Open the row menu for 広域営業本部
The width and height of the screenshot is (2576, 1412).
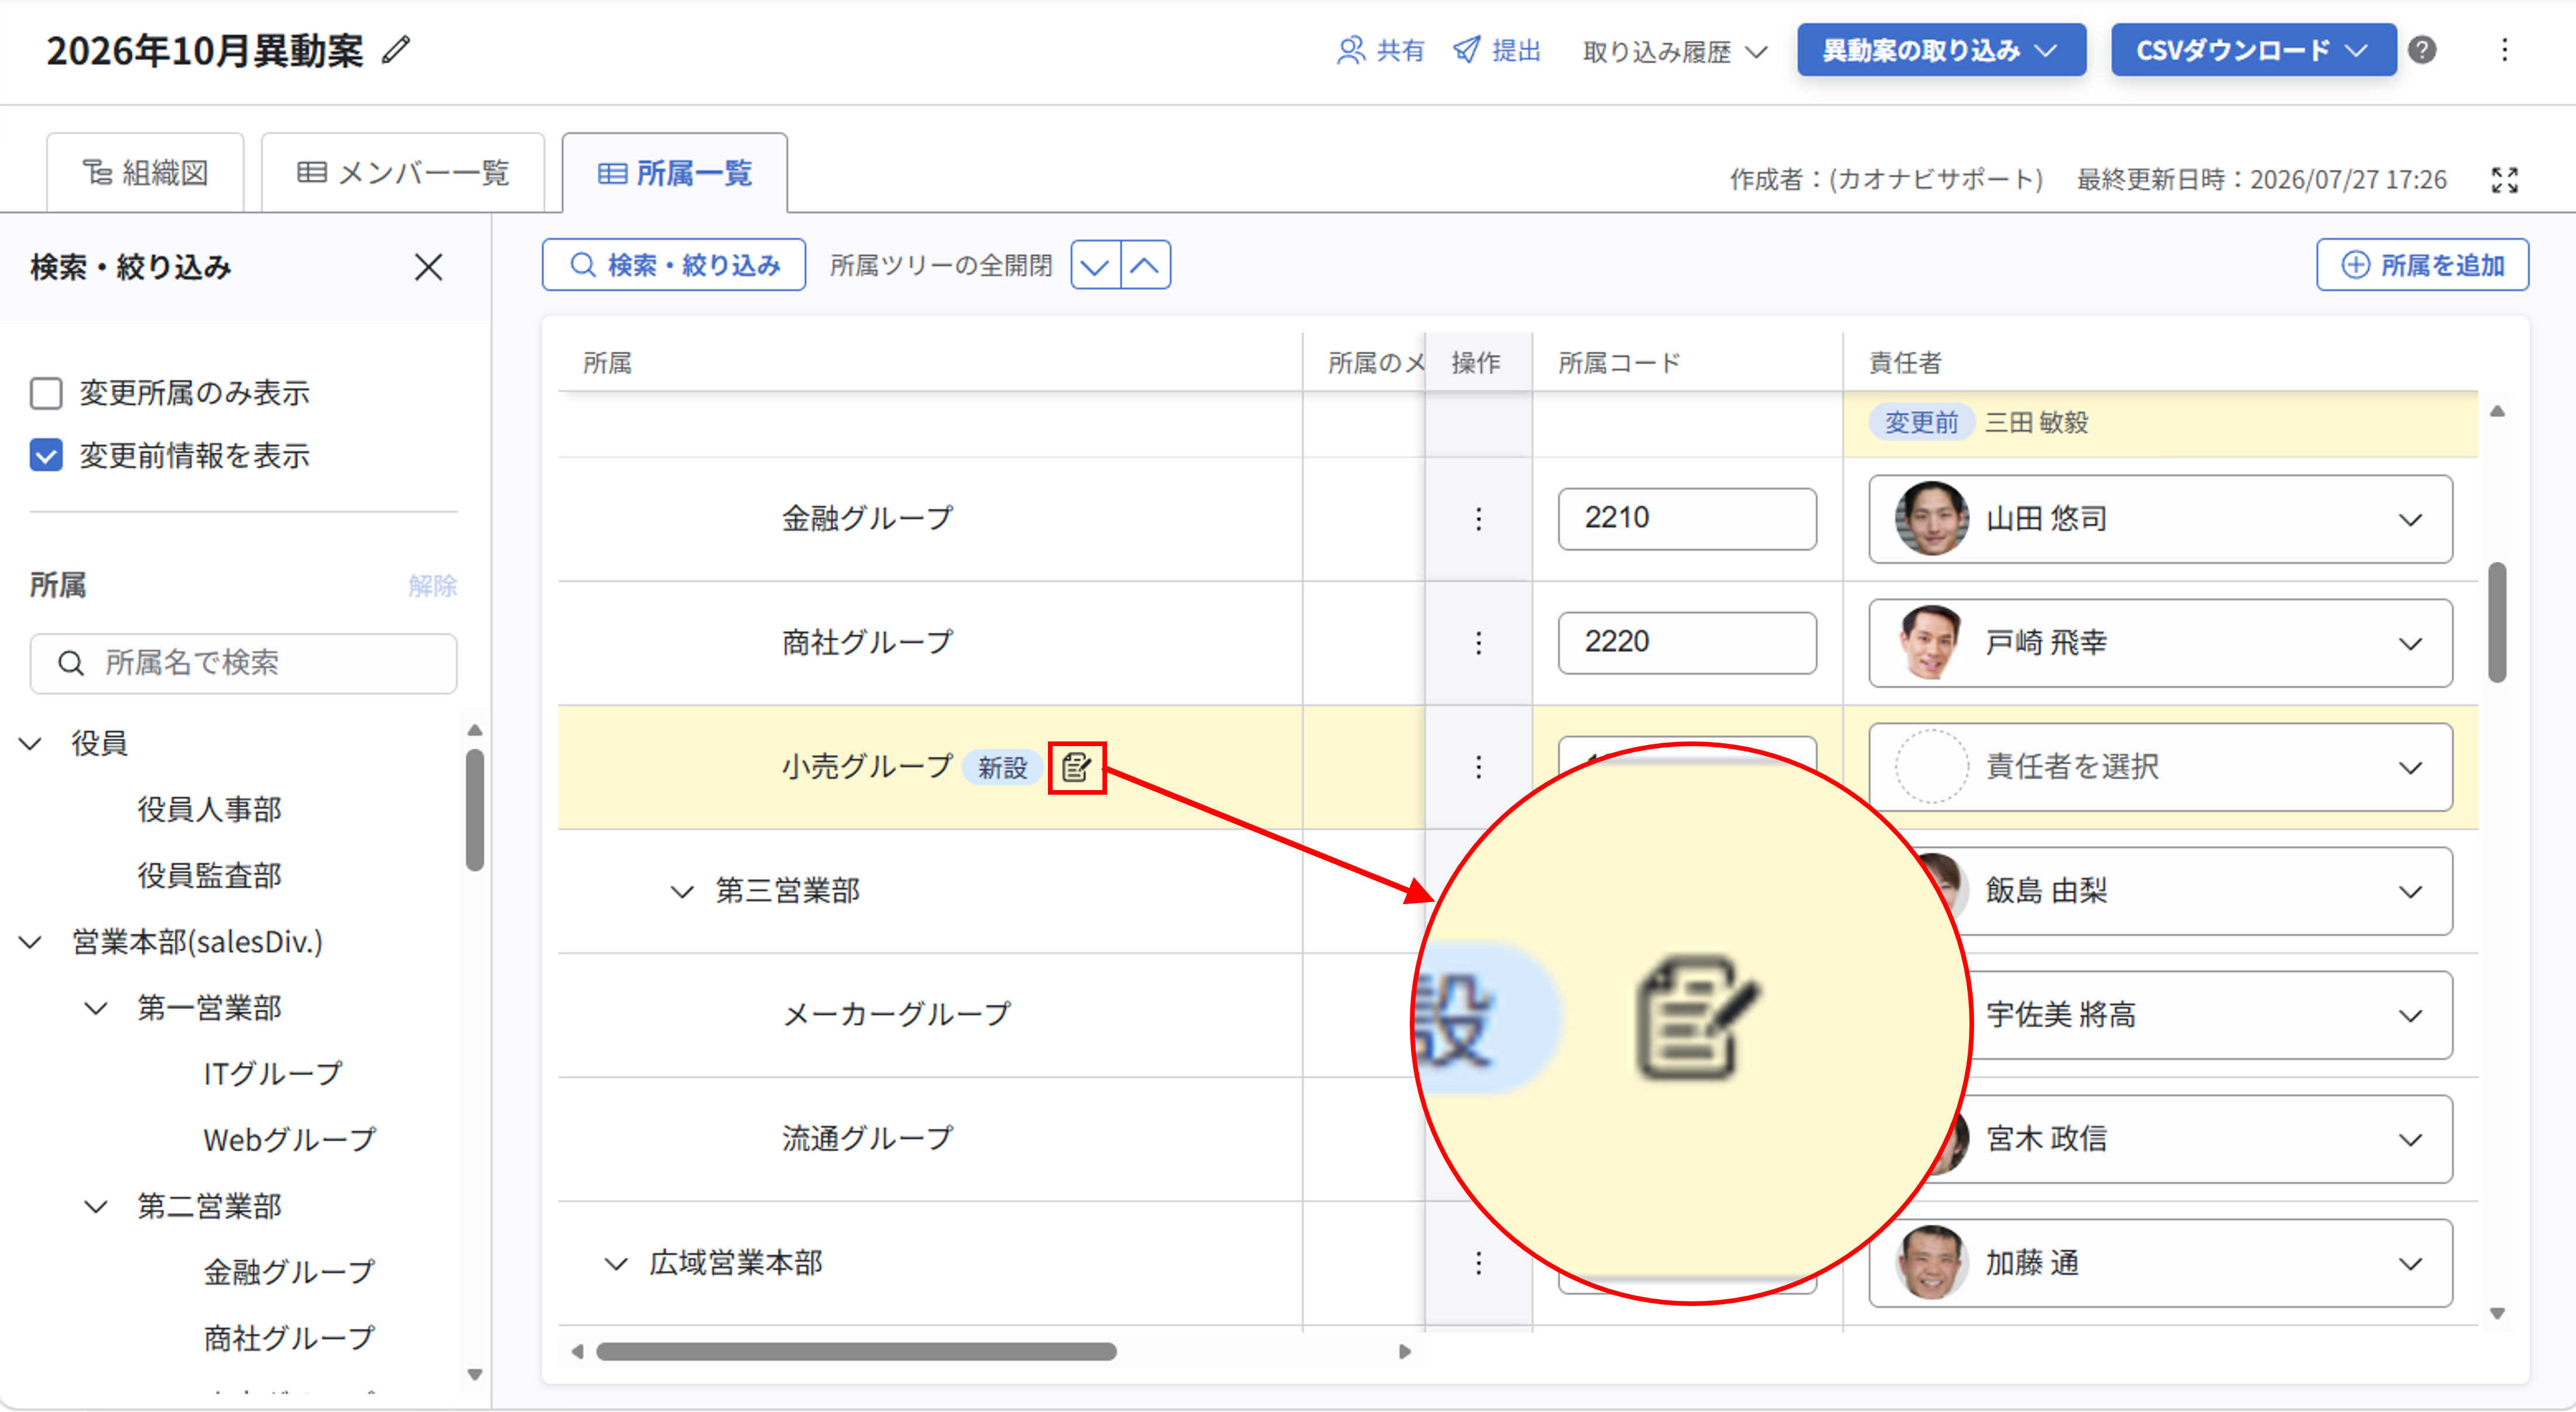click(1478, 1263)
